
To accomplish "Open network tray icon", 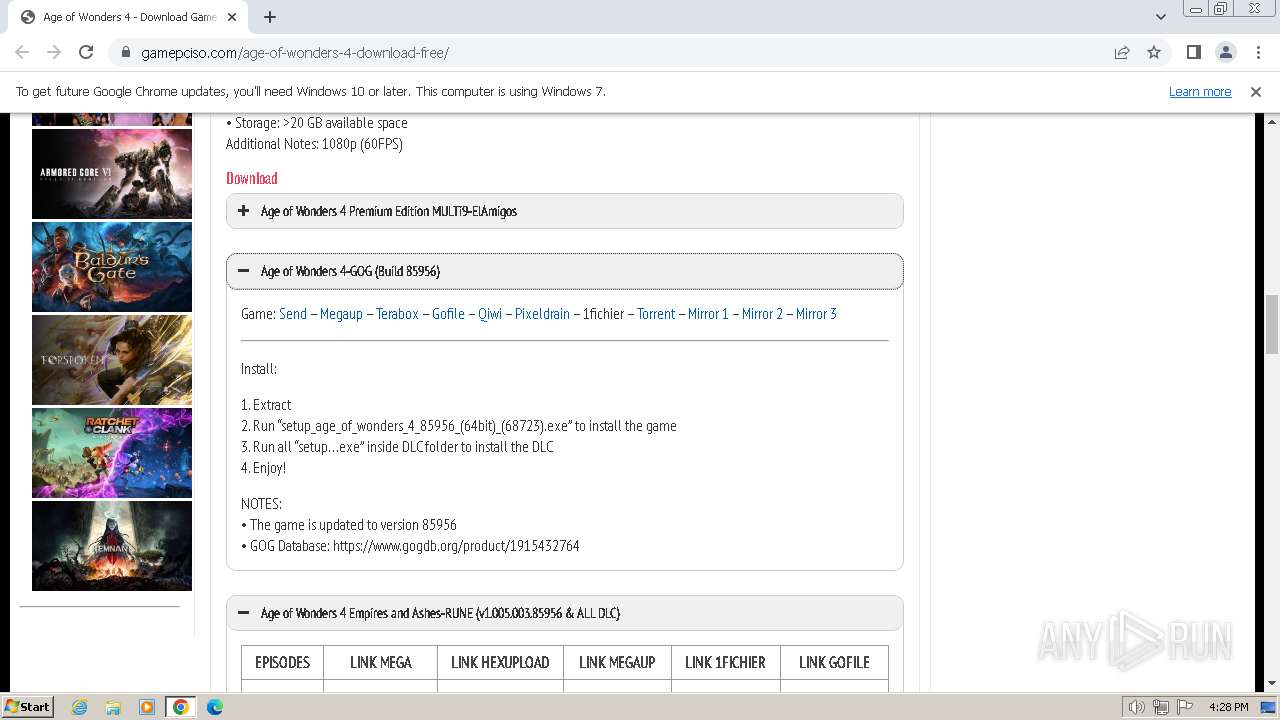I will click(1160, 707).
